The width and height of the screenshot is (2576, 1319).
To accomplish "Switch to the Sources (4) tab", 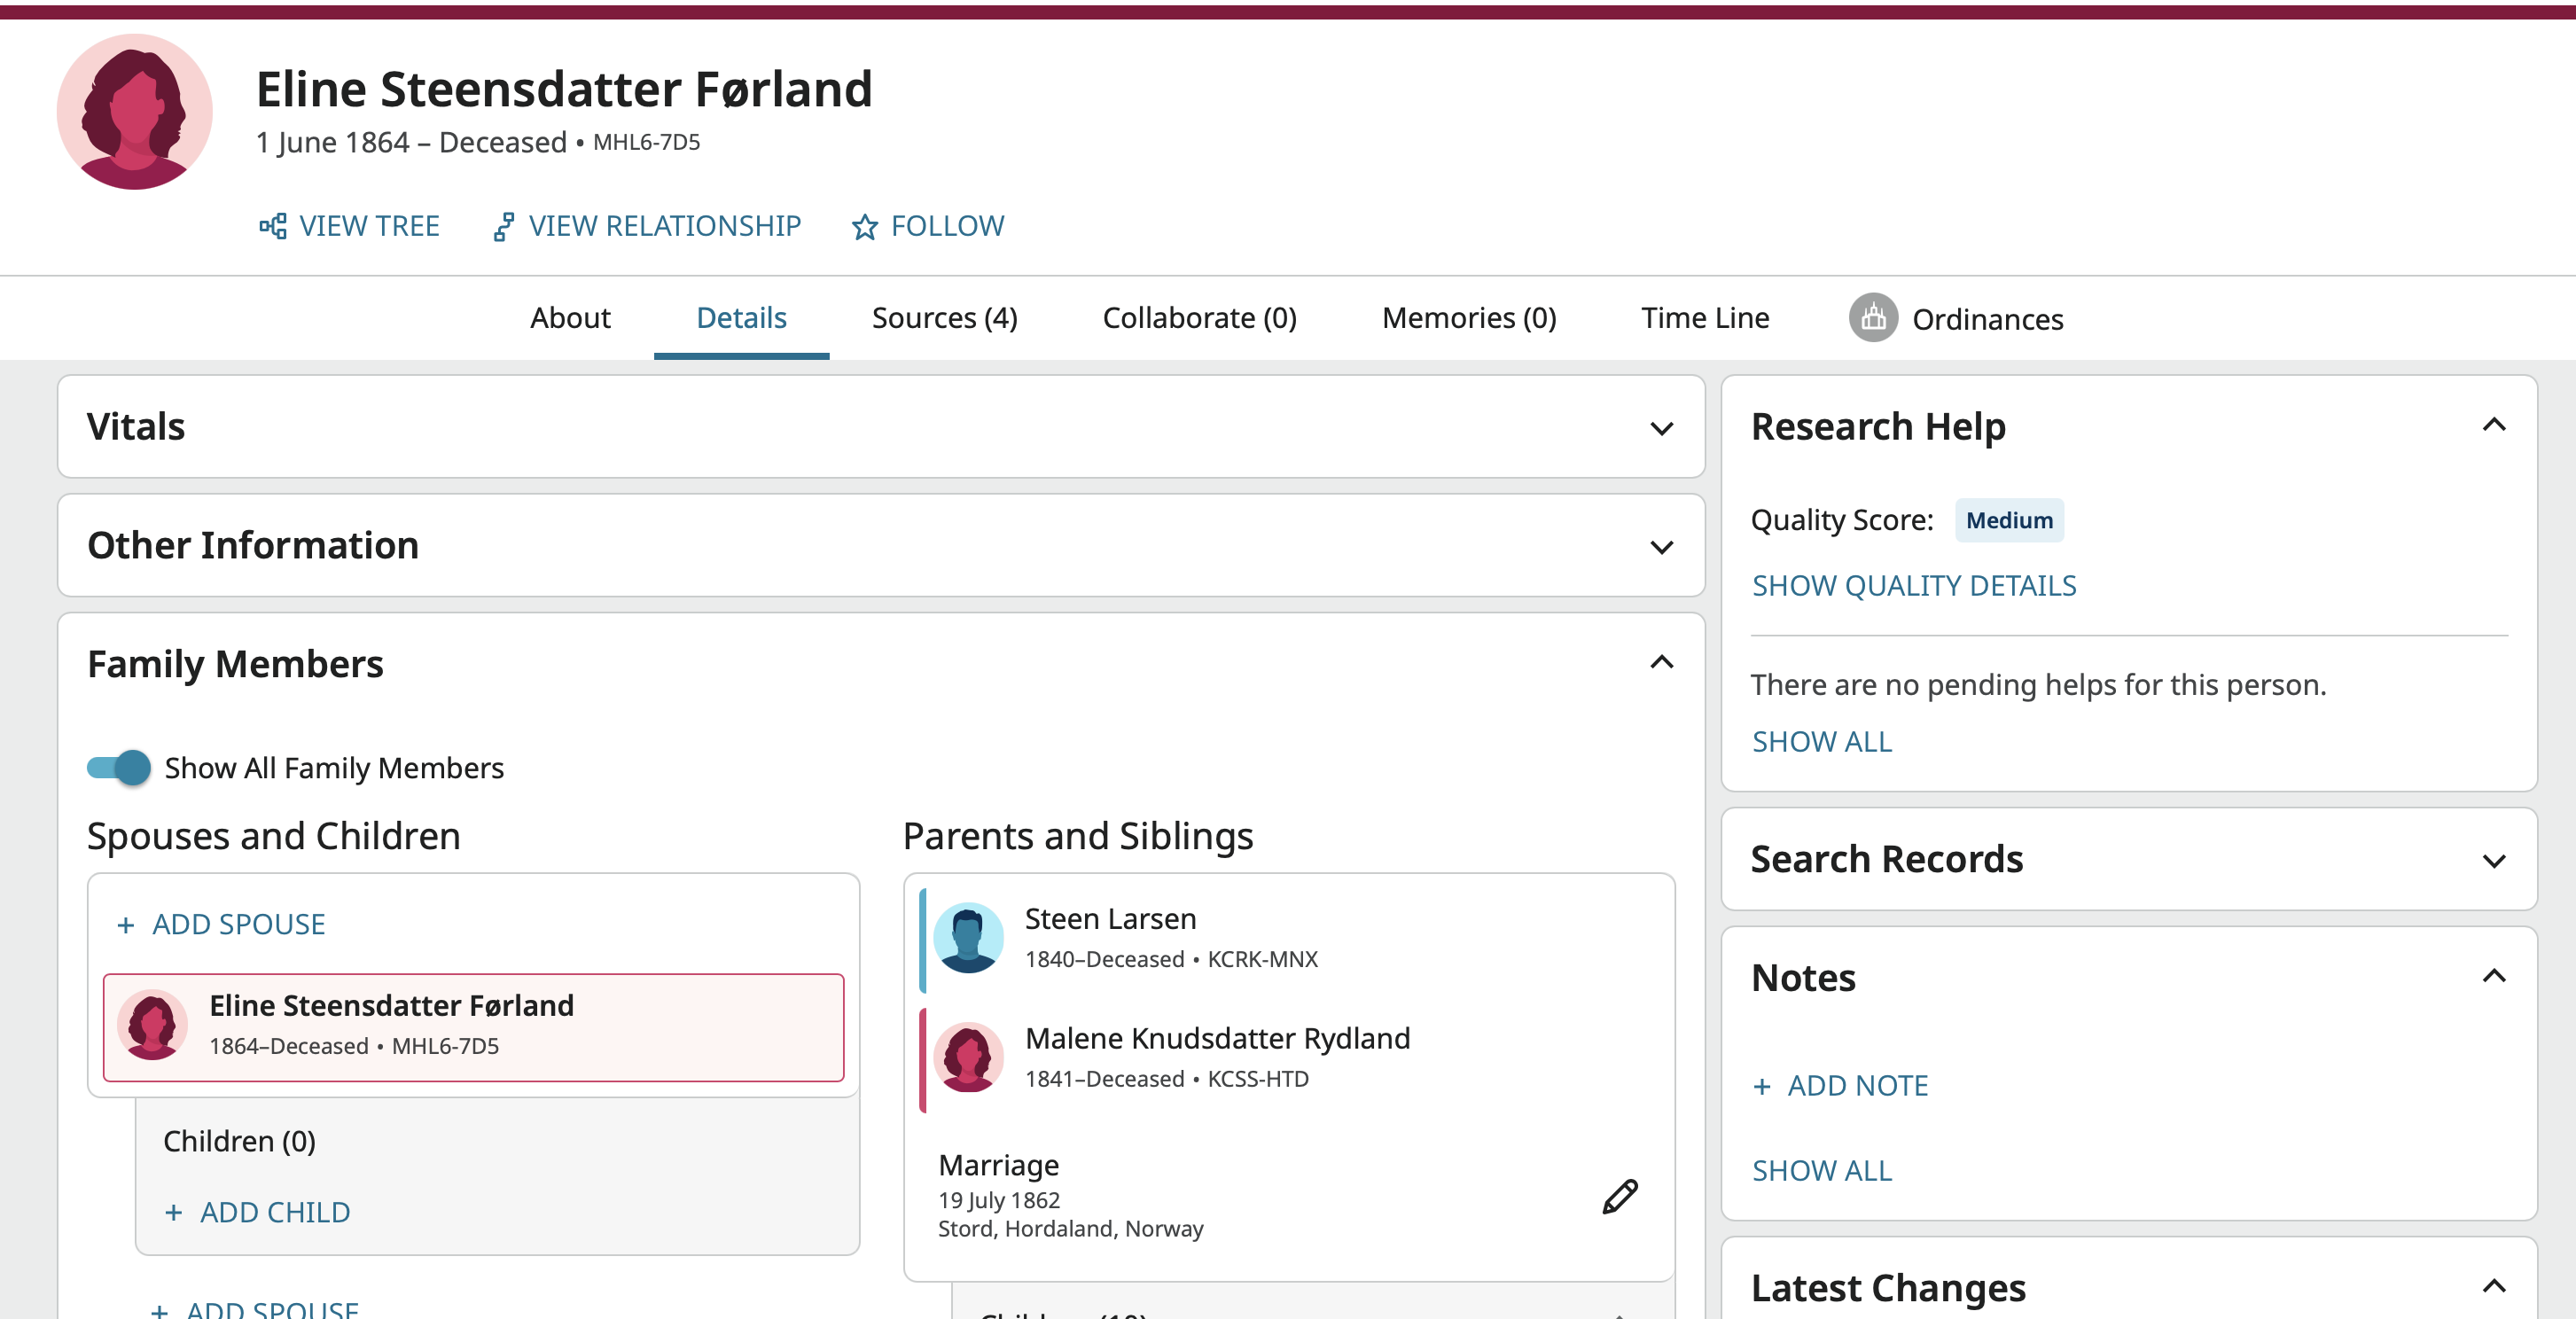I will 944,318.
